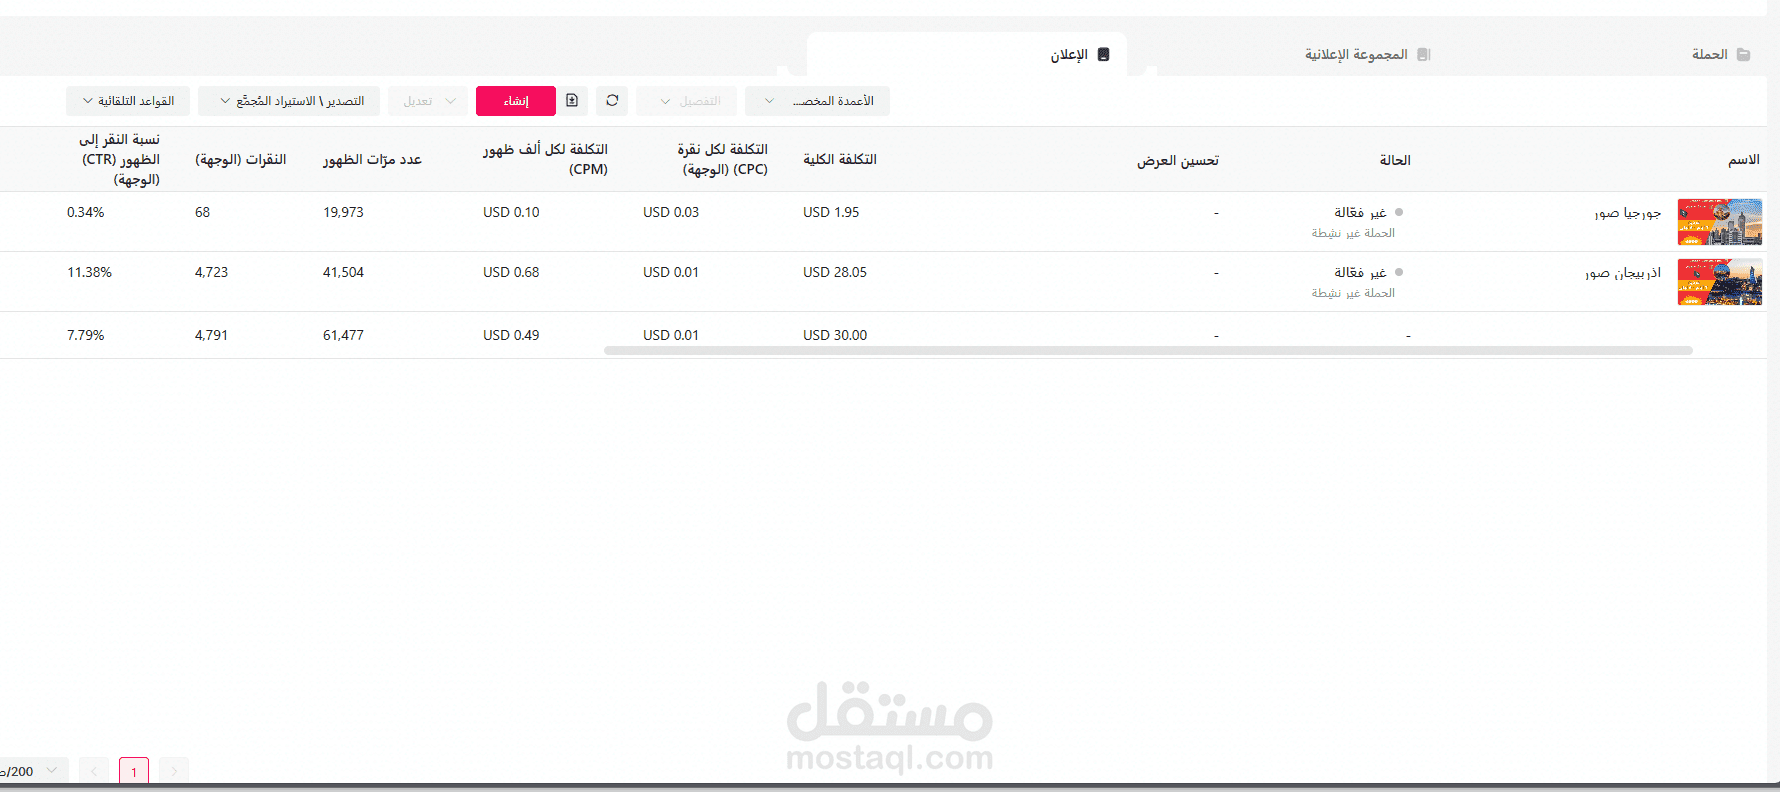Click the summary total USD 30.00
Viewport: 1780px width, 792px height.
[x=835, y=335]
